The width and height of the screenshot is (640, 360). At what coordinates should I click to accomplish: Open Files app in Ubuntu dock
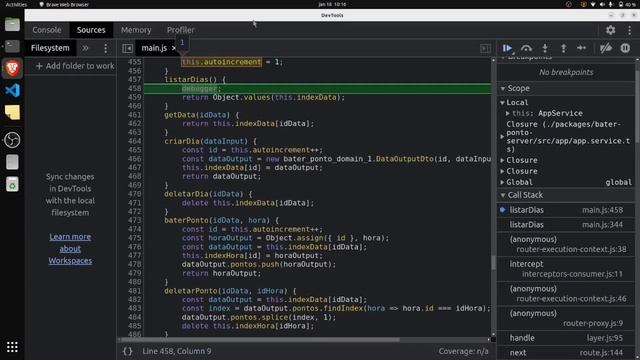pos(12,24)
